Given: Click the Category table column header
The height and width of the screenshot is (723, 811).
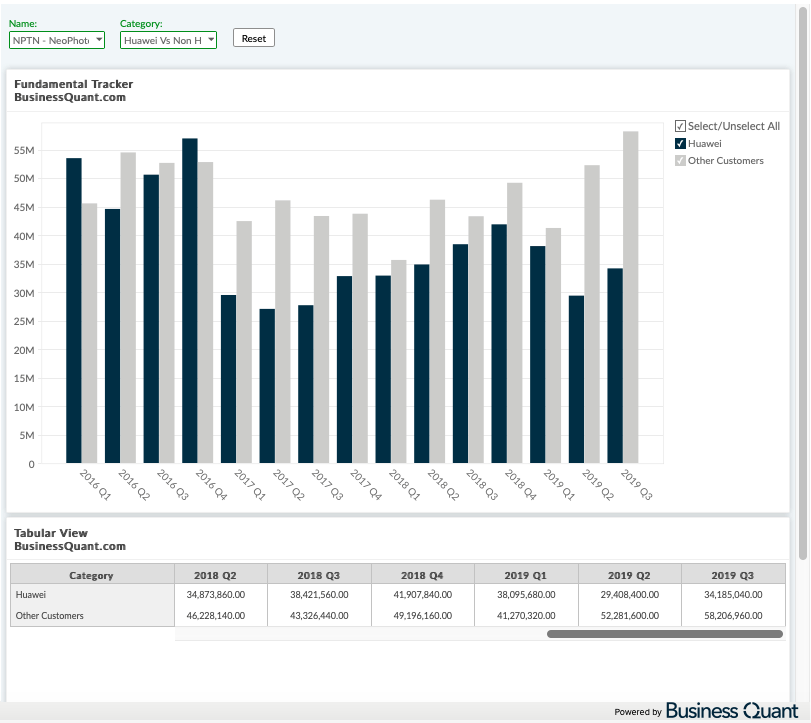Looking at the screenshot, I should (92, 575).
